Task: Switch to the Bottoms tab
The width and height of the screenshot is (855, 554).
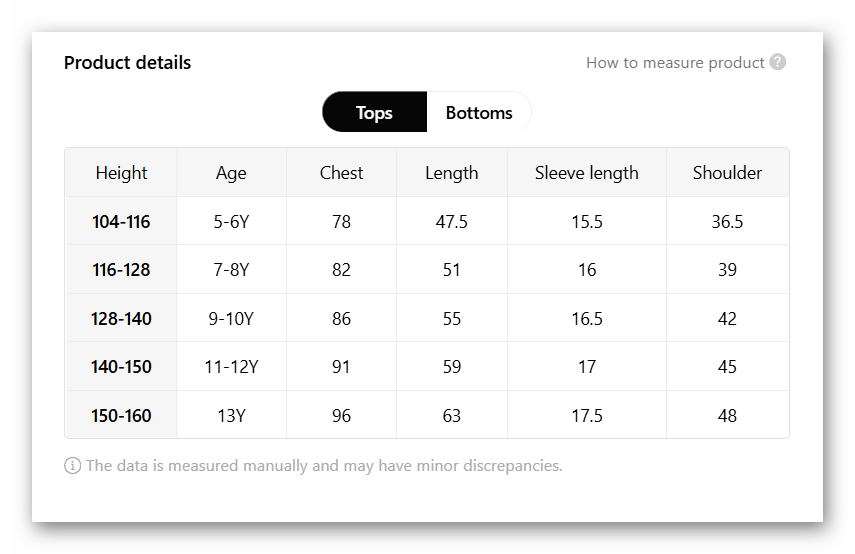Action: (479, 113)
